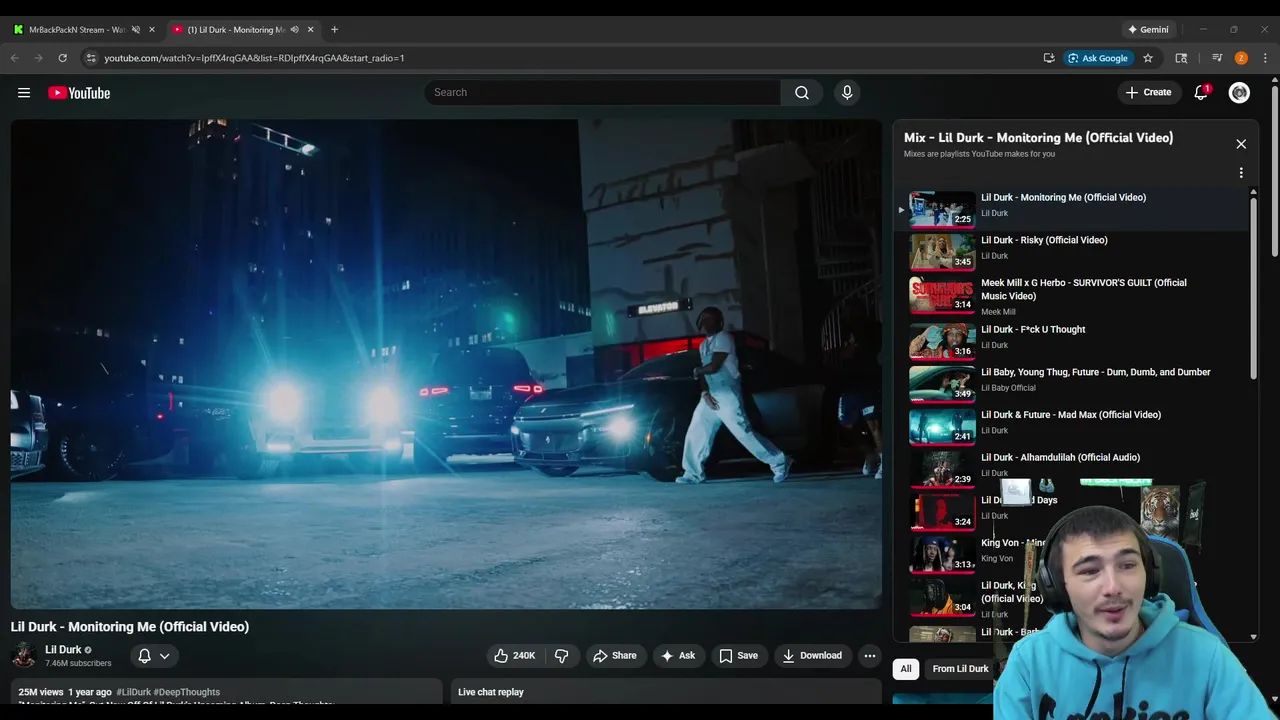Reload the page in browser
1280x720 pixels.
coord(62,58)
